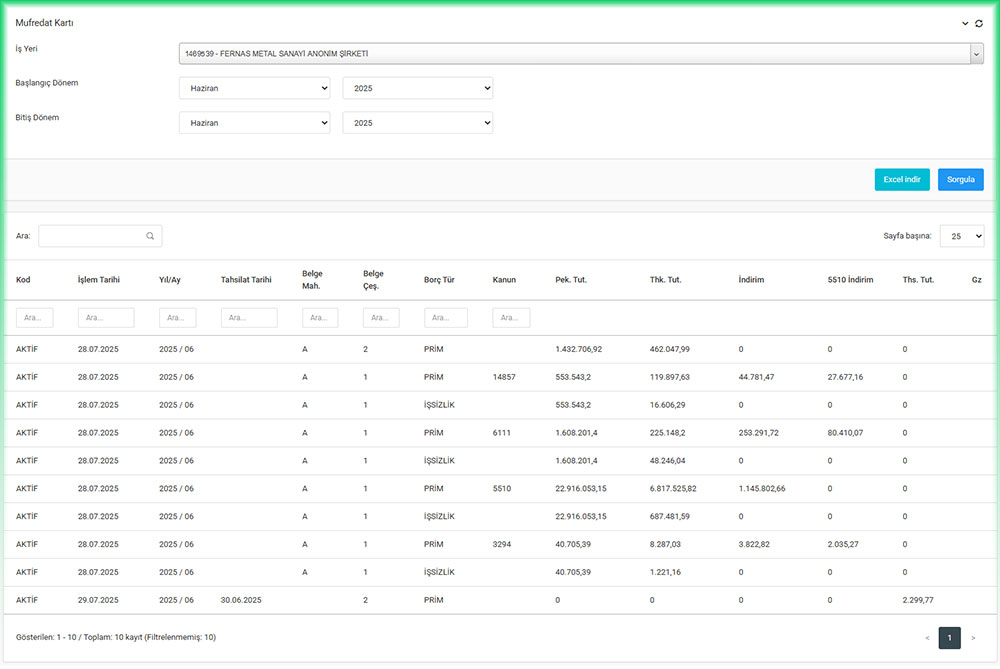
Task: Collapse the Mufredat Kartı panel chevron
Action: [x=965, y=23]
